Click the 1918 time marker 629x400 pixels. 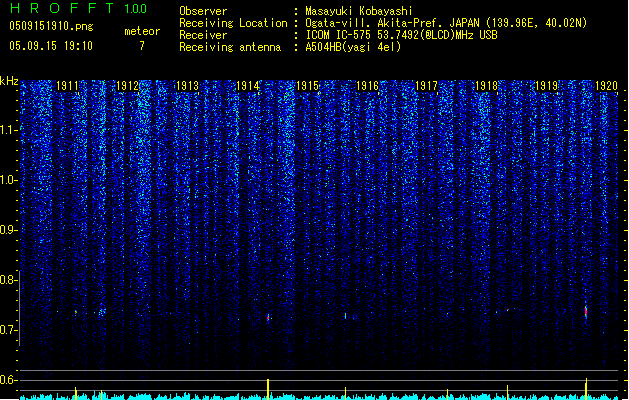point(486,86)
